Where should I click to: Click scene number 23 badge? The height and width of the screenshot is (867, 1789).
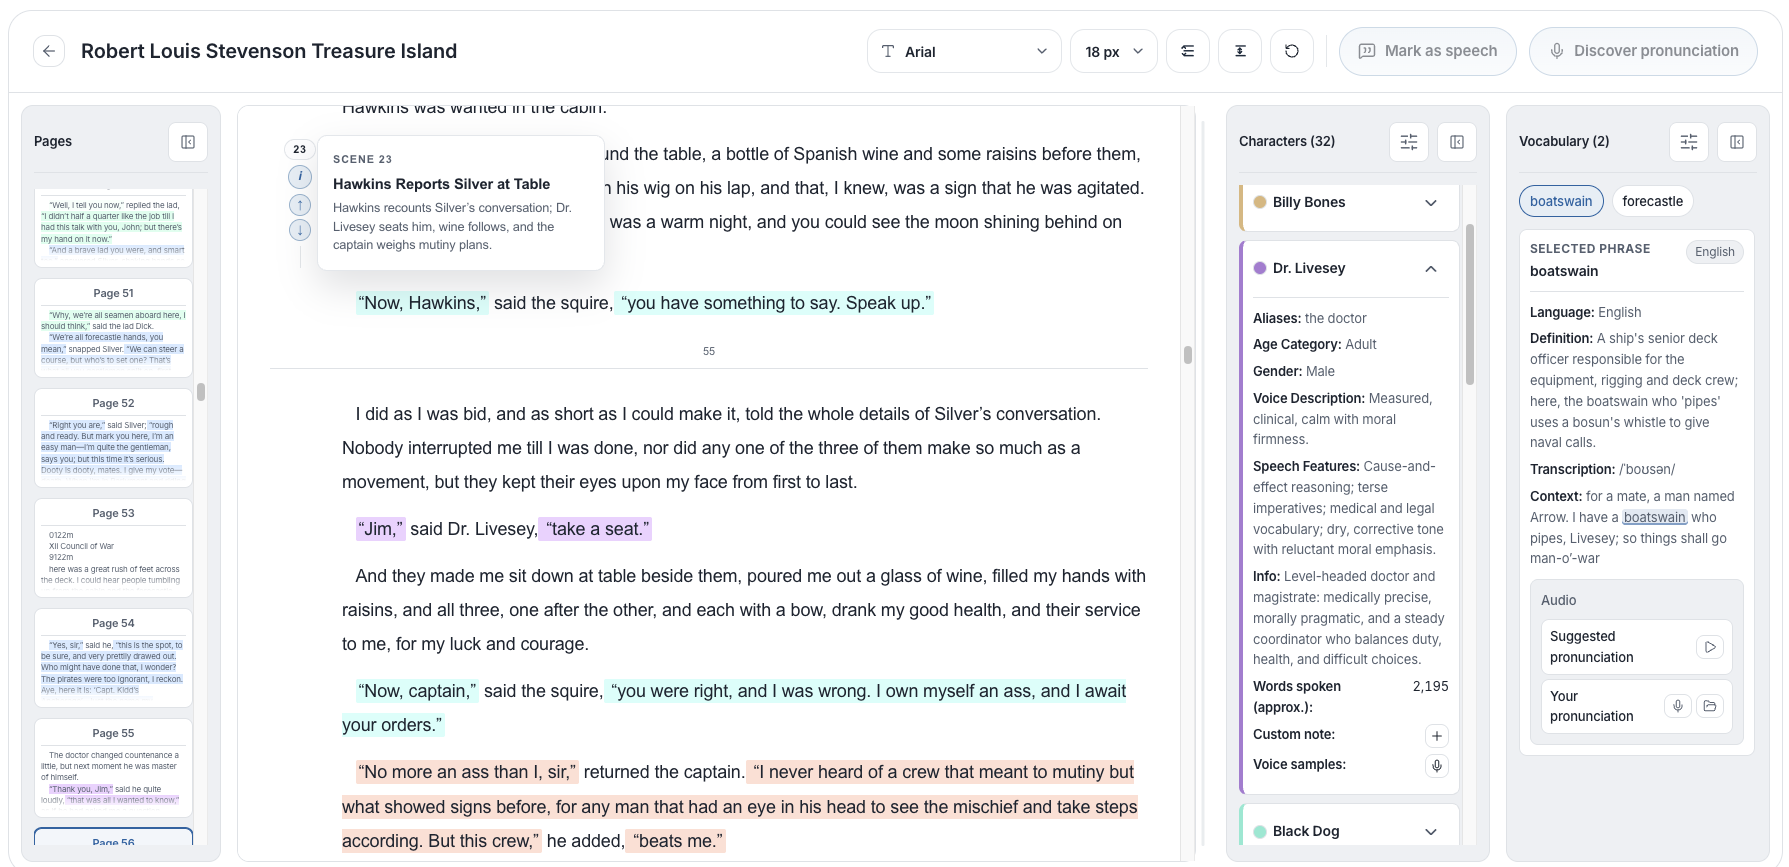point(300,149)
